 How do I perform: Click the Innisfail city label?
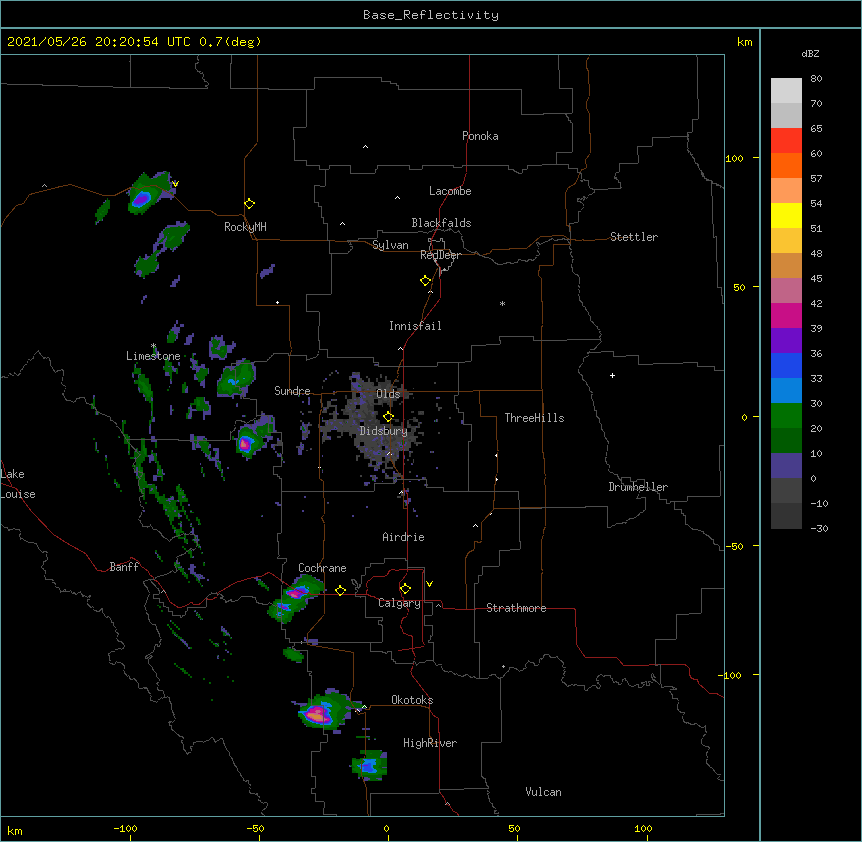pyautogui.click(x=415, y=326)
